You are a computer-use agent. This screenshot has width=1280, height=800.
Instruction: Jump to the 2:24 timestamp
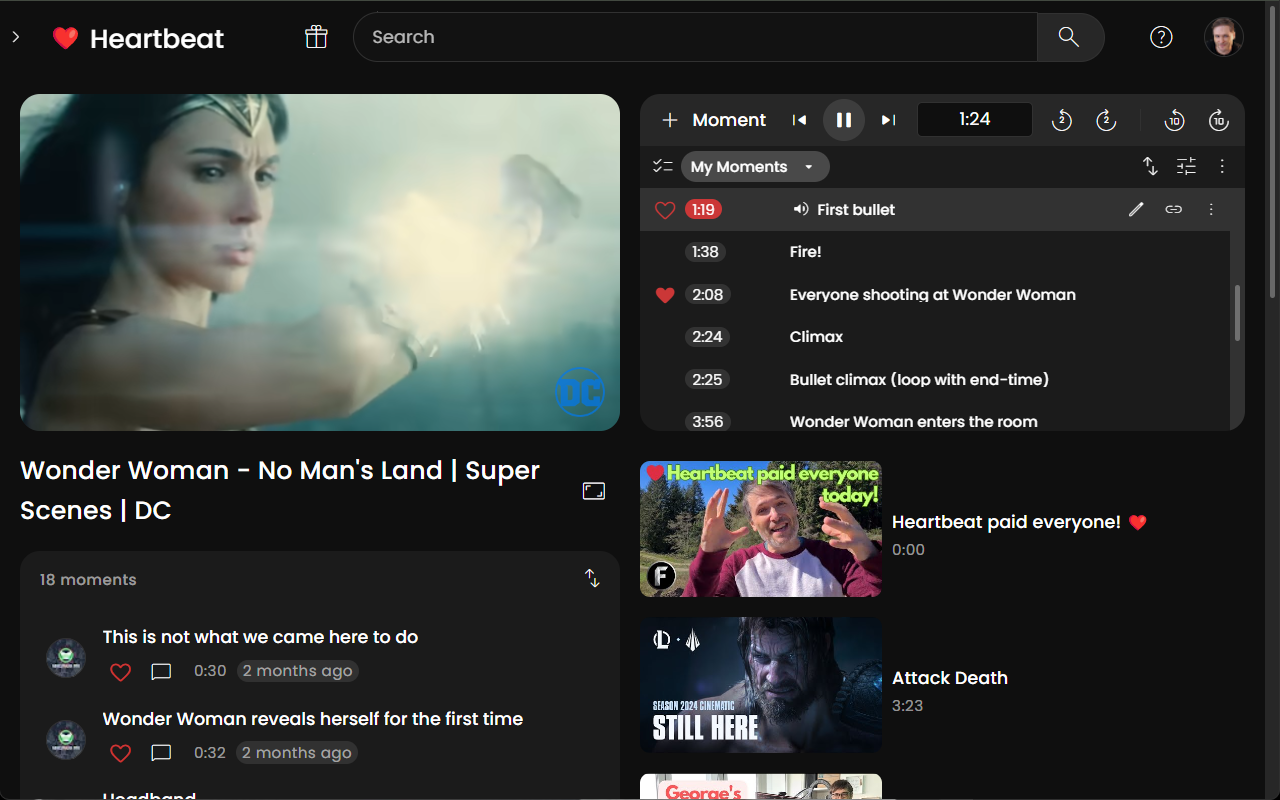click(x=707, y=337)
